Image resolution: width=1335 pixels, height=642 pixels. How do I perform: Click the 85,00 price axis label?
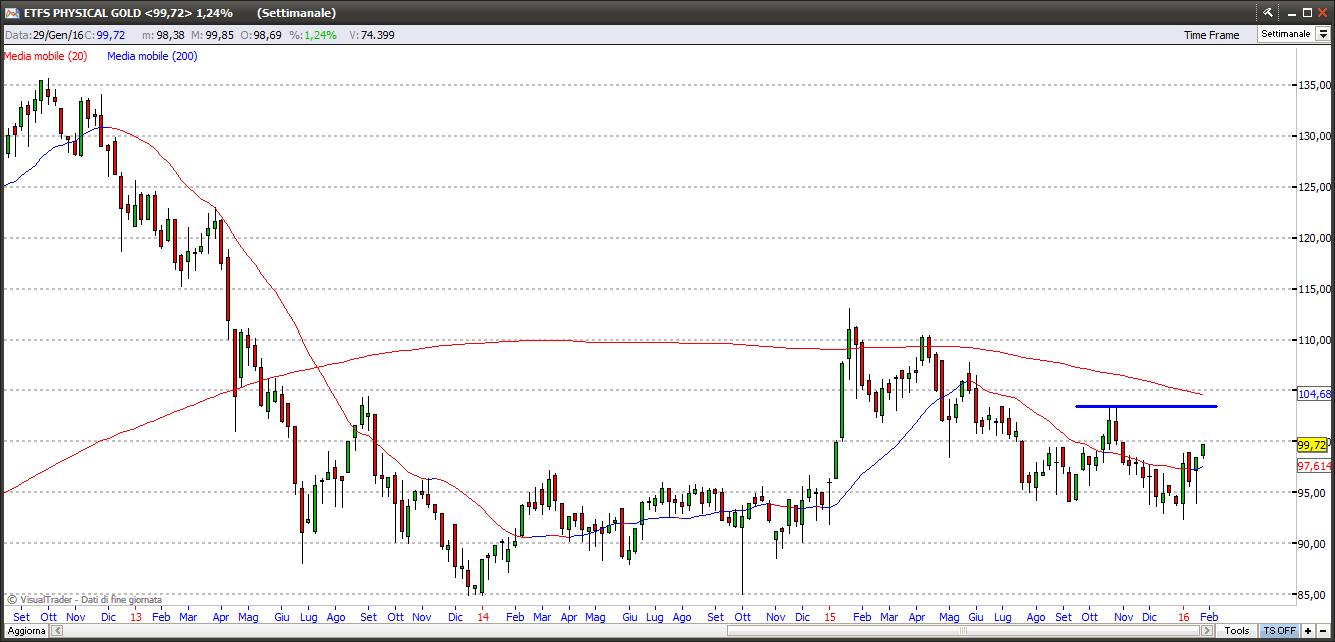click(1314, 595)
